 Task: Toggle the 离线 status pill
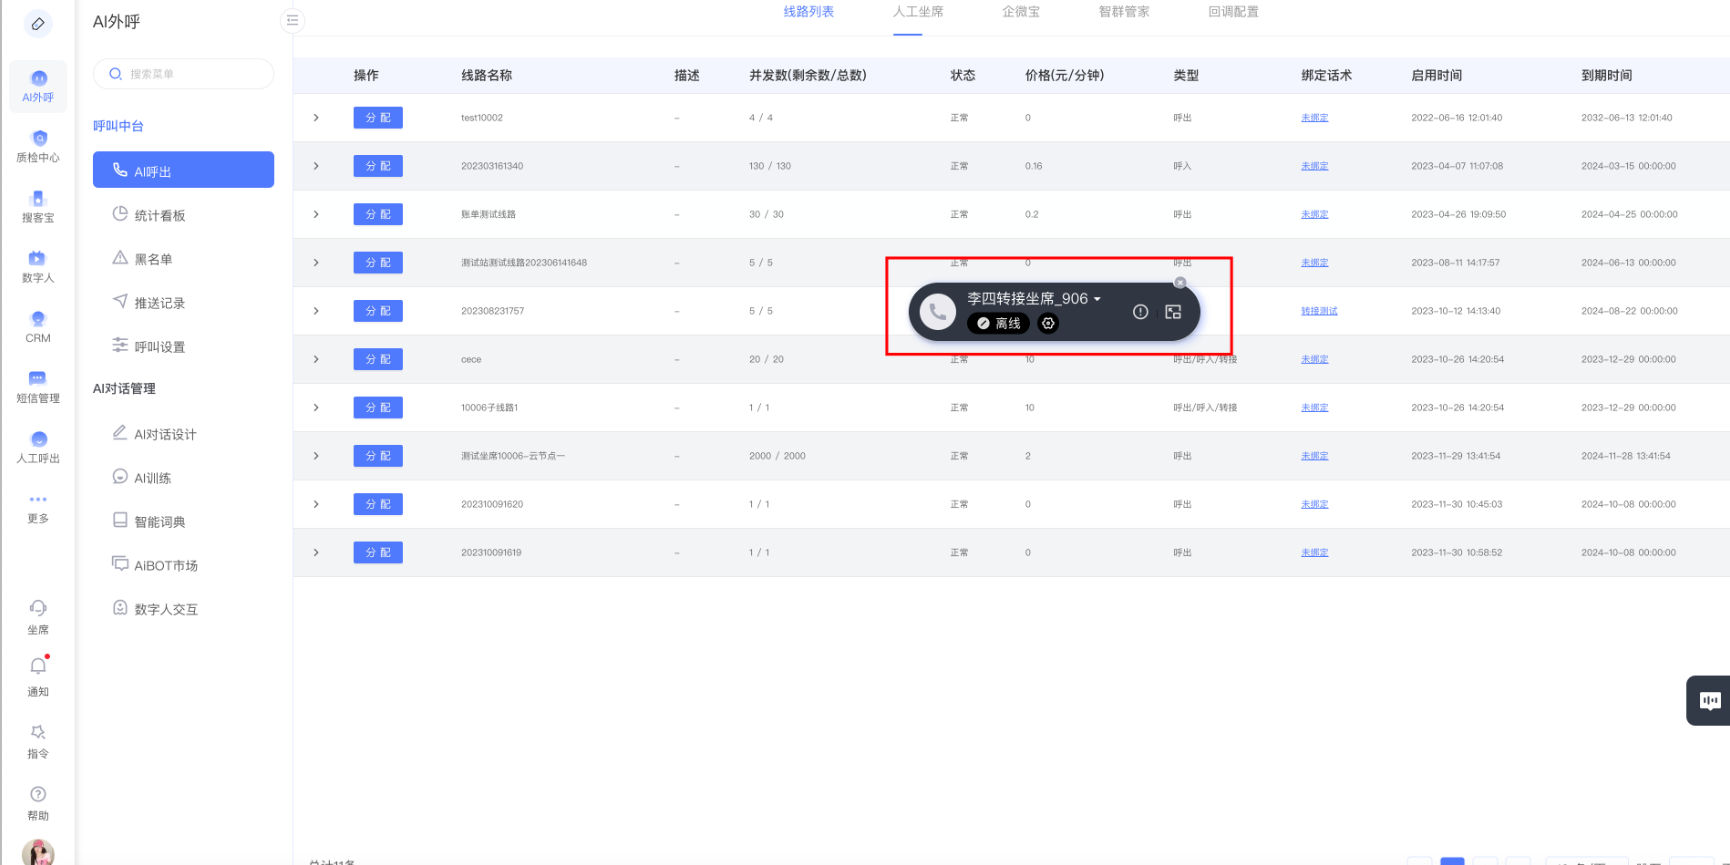coord(999,323)
